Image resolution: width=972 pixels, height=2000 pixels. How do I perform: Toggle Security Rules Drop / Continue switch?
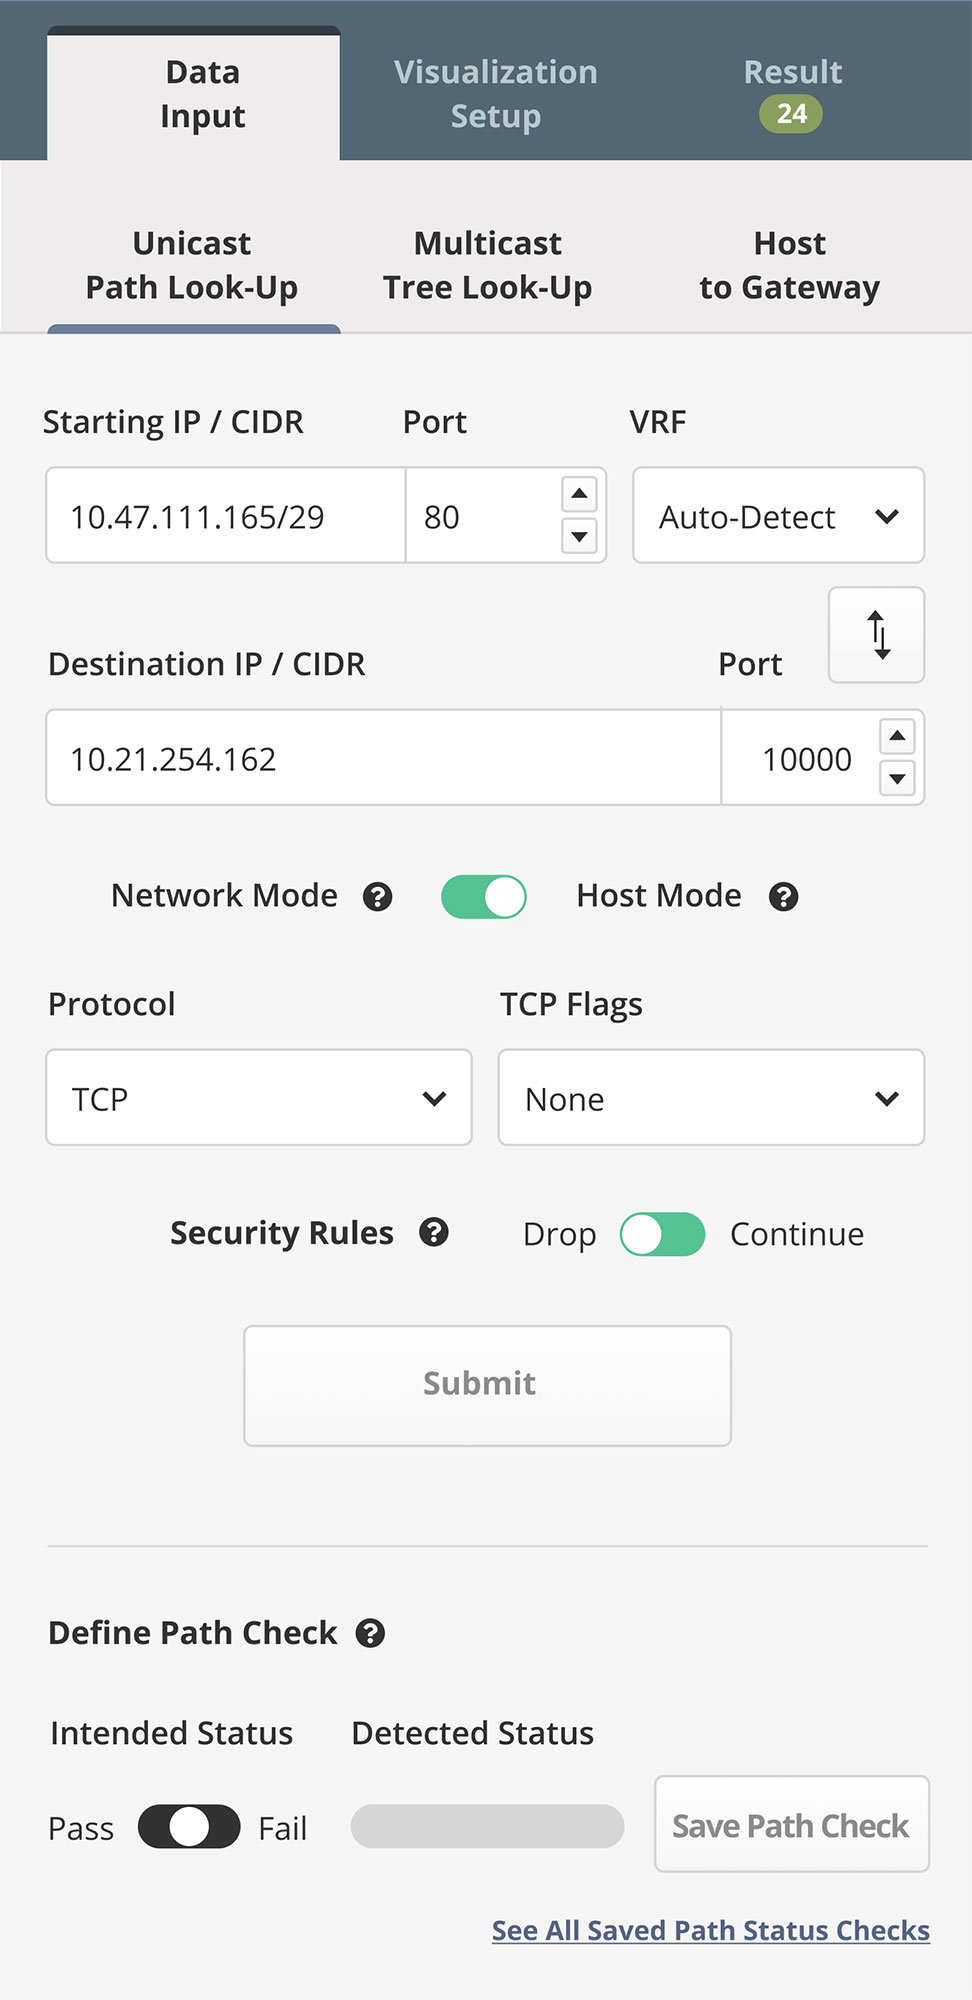pos(662,1234)
